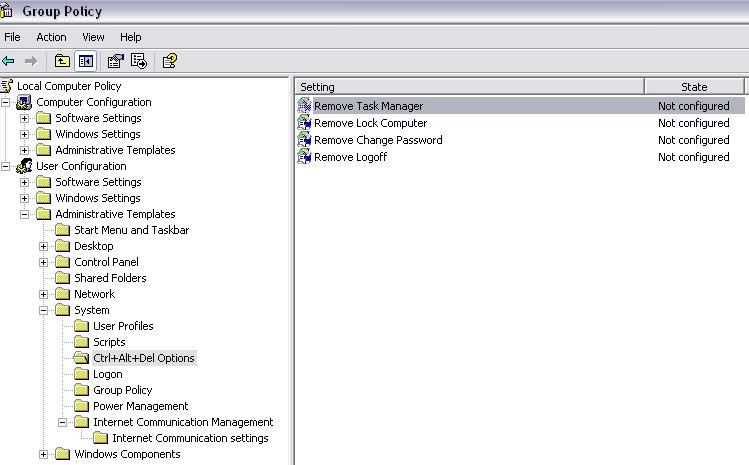
Task: Sort by the Setting column header
Action: point(470,87)
